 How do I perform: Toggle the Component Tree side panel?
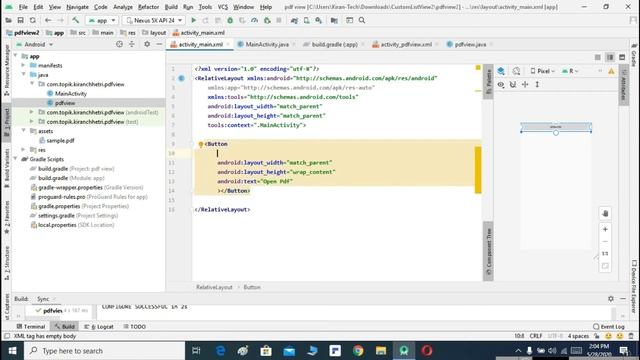point(488,251)
